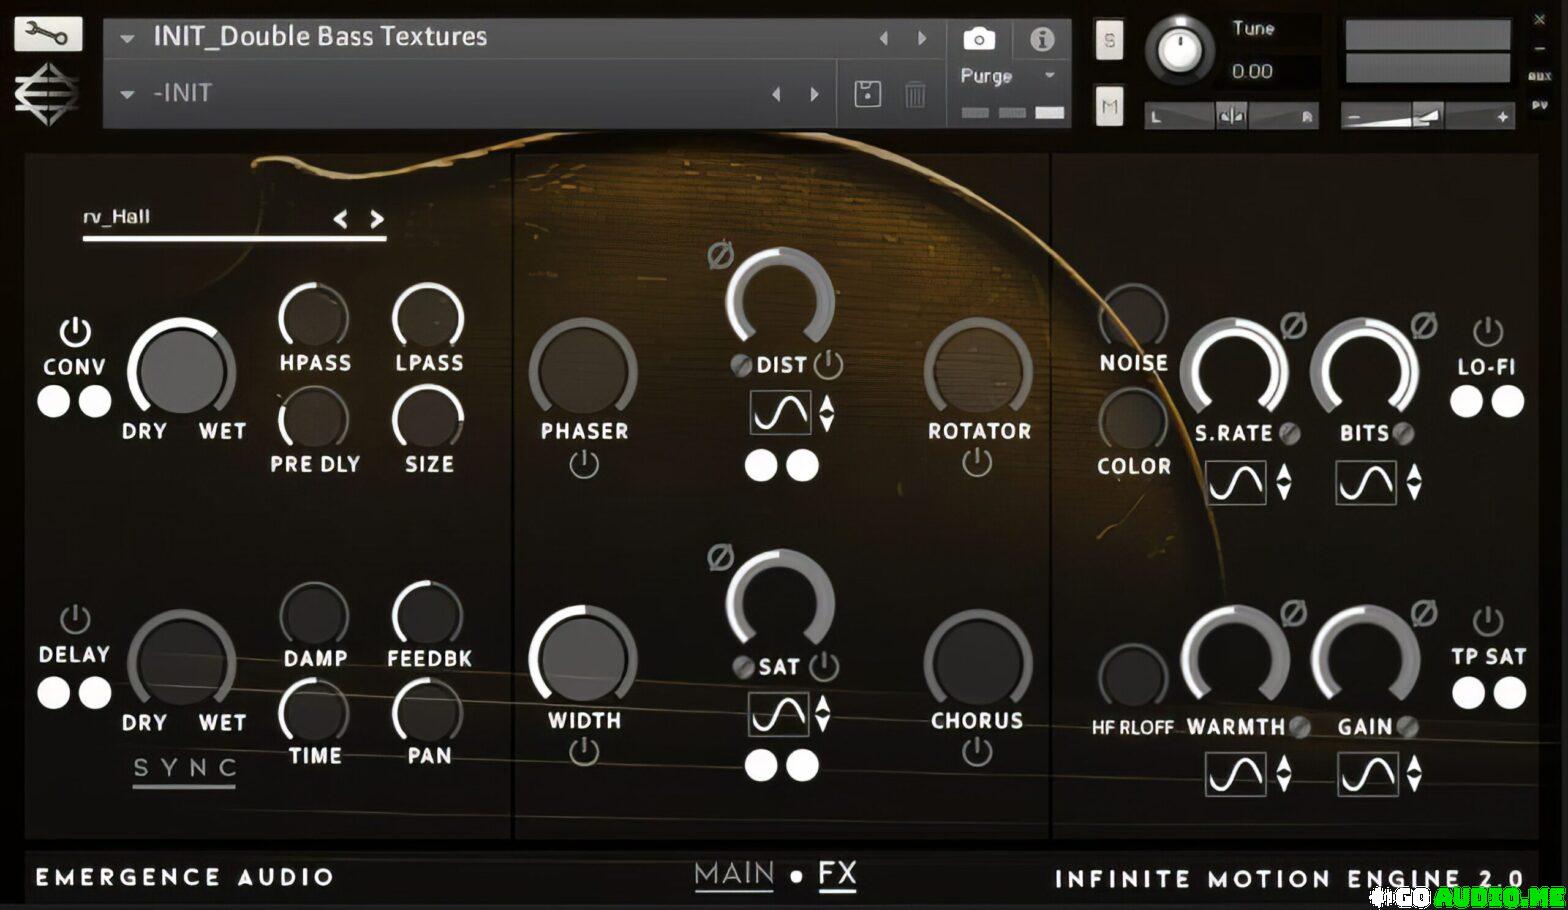The image size is (1568, 910).
Task: Open the wrench settings icon
Action: [47, 35]
